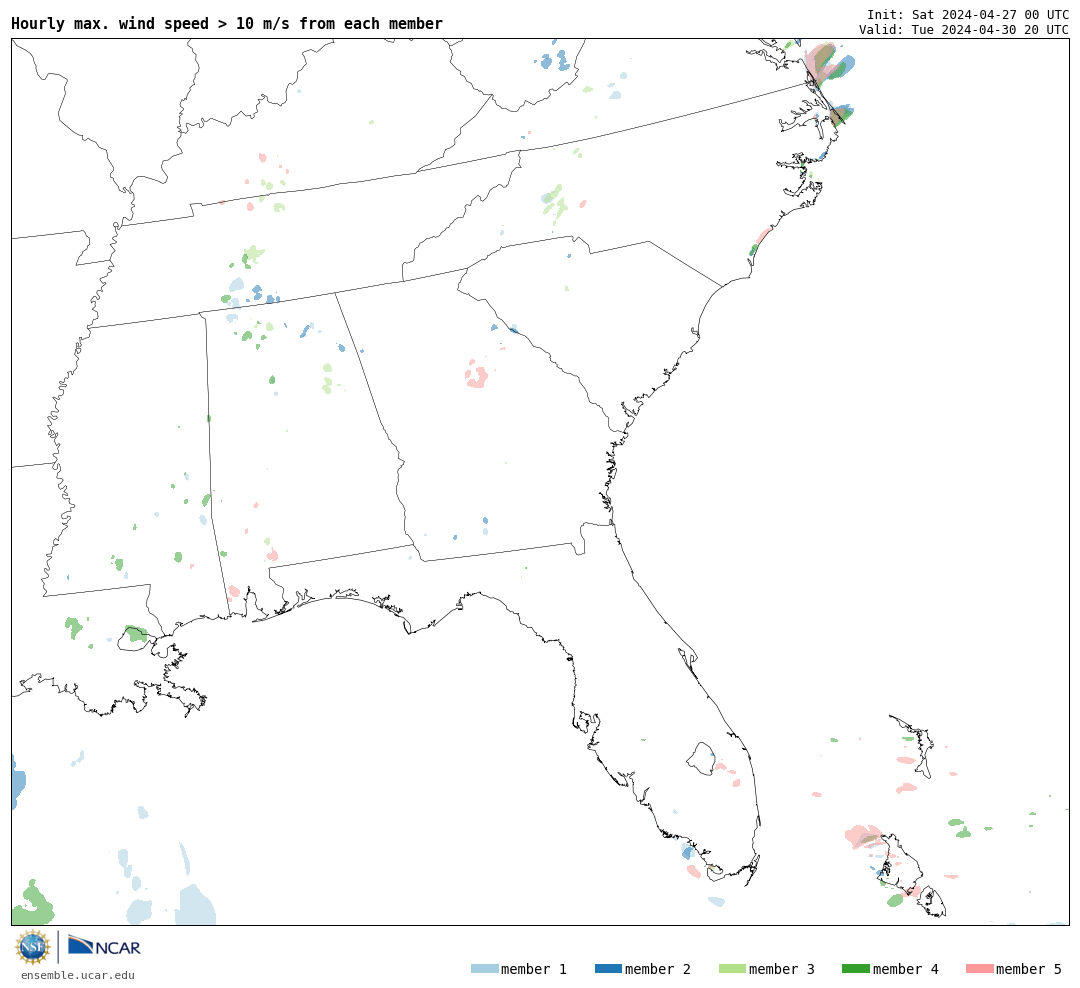Click the 'Hourly max. wind speed' title
The image size is (1080, 988).
pos(227,24)
